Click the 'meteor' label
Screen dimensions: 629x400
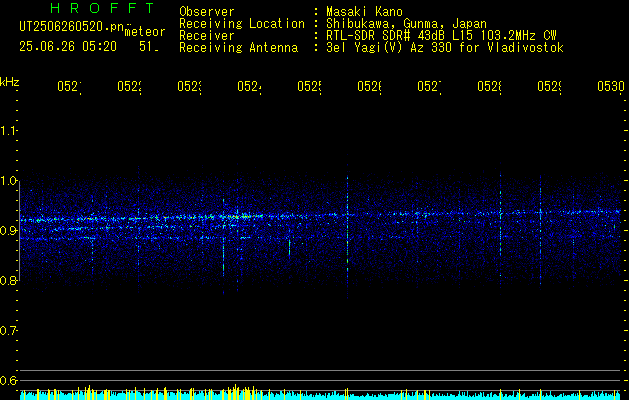pos(145,32)
